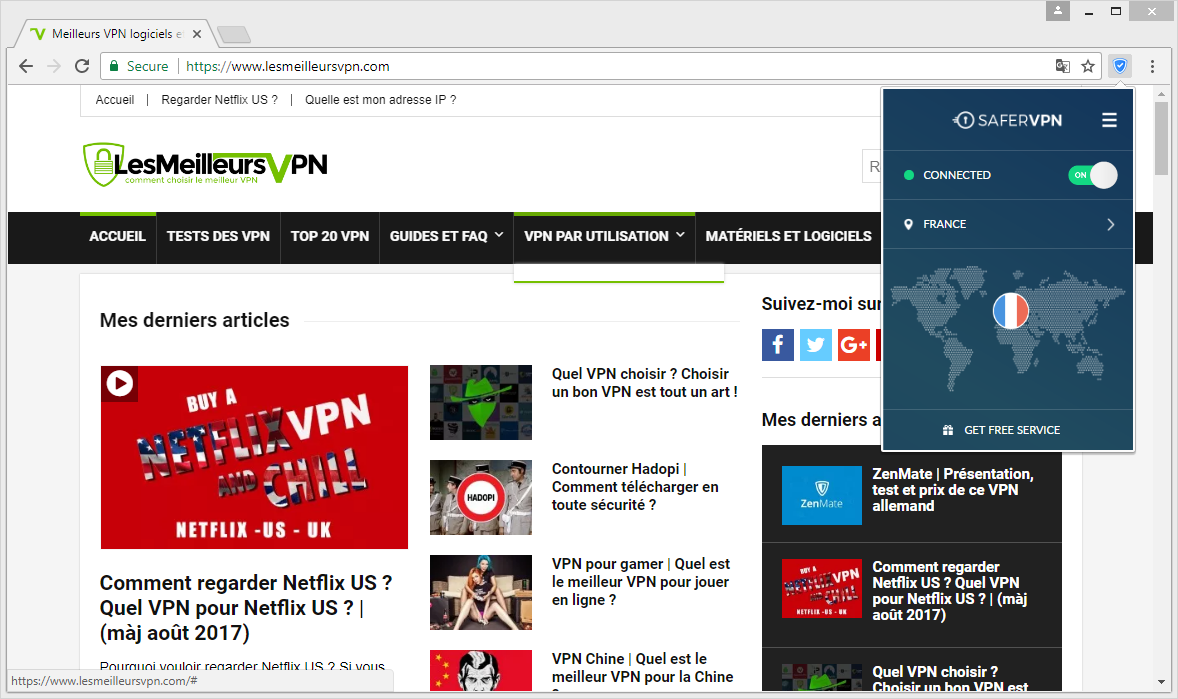Click the sidebar Netflix VPN thumbnail
The height and width of the screenshot is (699, 1178).
click(822, 589)
